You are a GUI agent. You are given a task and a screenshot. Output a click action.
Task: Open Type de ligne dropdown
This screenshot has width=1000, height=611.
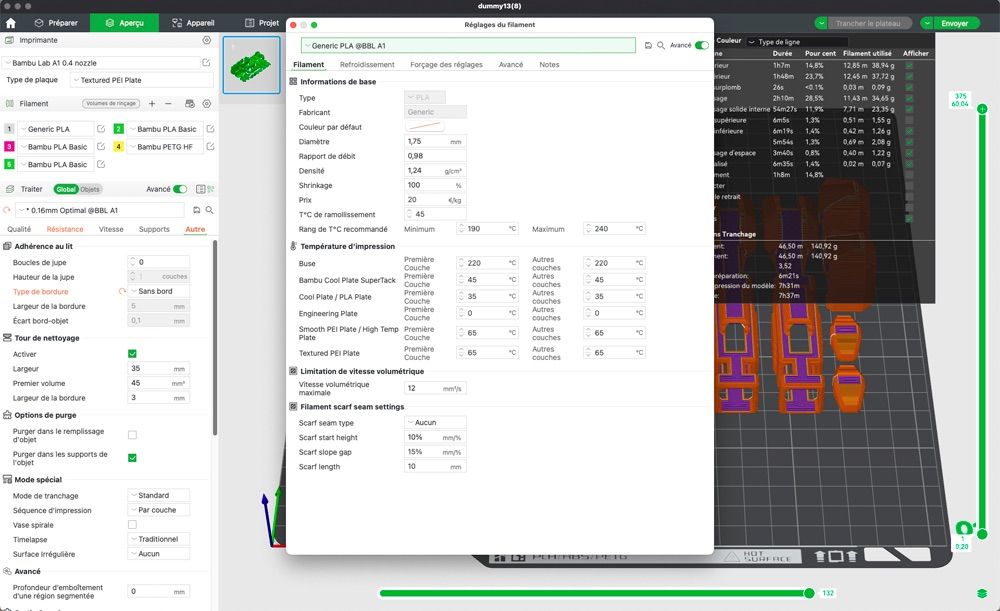point(796,42)
